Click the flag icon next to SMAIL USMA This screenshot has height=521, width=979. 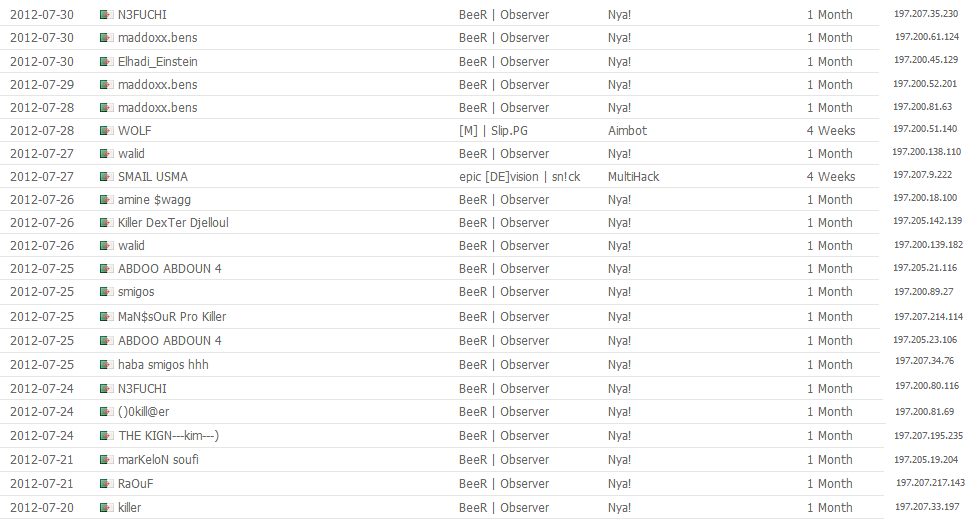[x=106, y=177]
